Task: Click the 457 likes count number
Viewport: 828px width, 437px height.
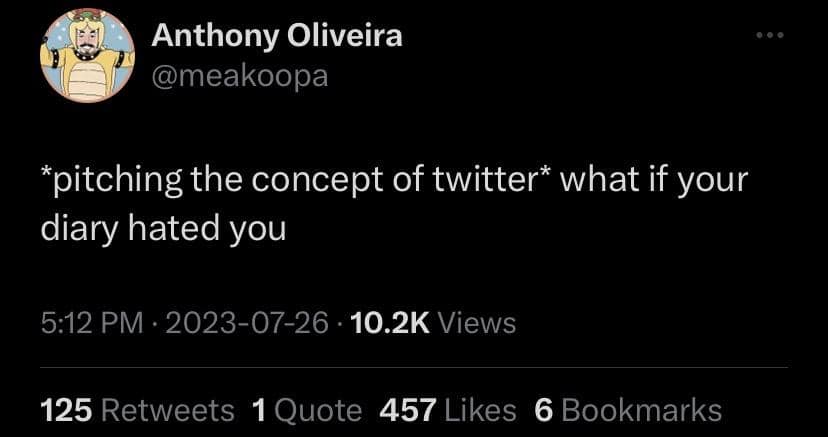Action: click(x=408, y=409)
